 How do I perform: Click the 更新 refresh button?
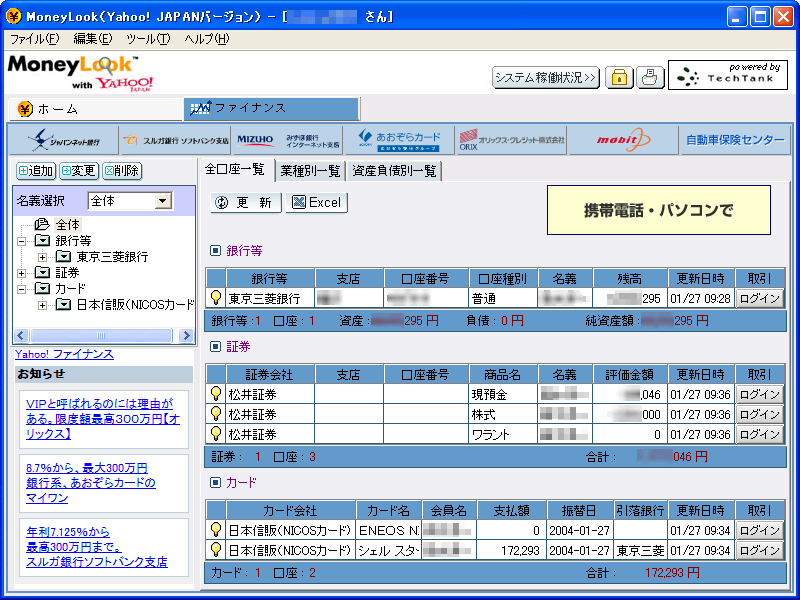click(245, 203)
